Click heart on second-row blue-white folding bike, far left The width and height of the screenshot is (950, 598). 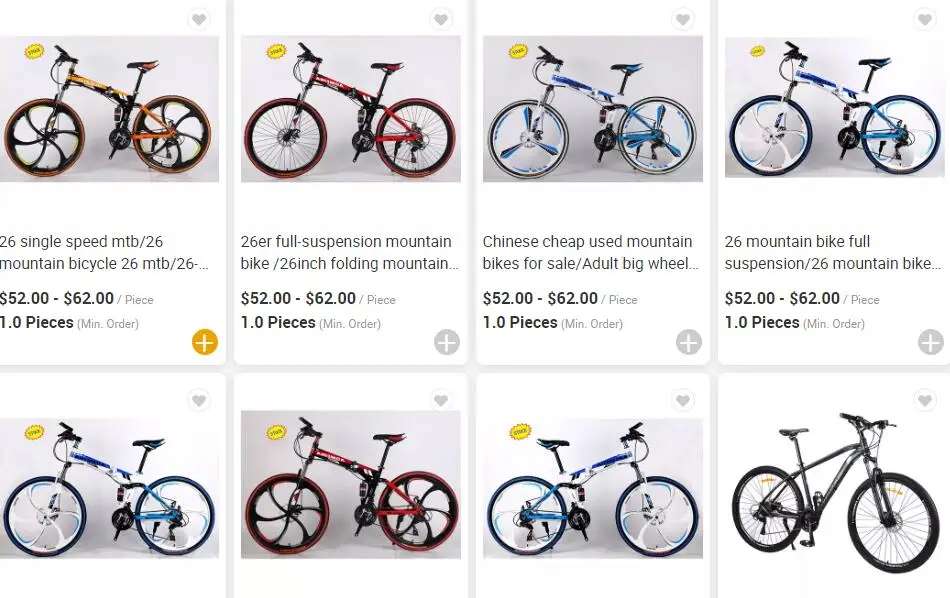coord(199,401)
